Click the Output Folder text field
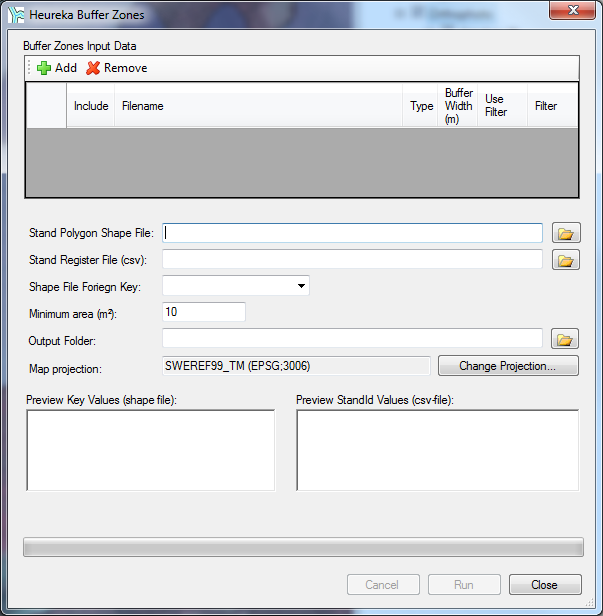Viewport: 603px width, 616px height. pos(352,338)
